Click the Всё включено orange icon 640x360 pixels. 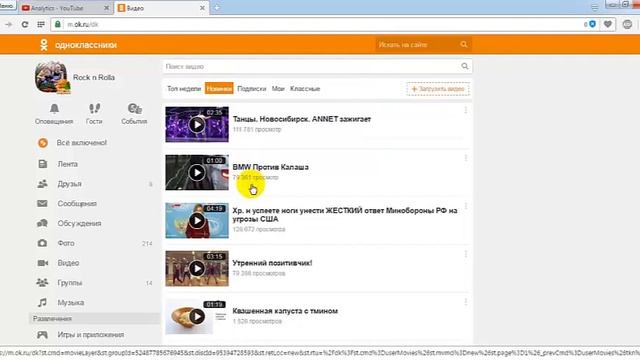tap(43, 143)
